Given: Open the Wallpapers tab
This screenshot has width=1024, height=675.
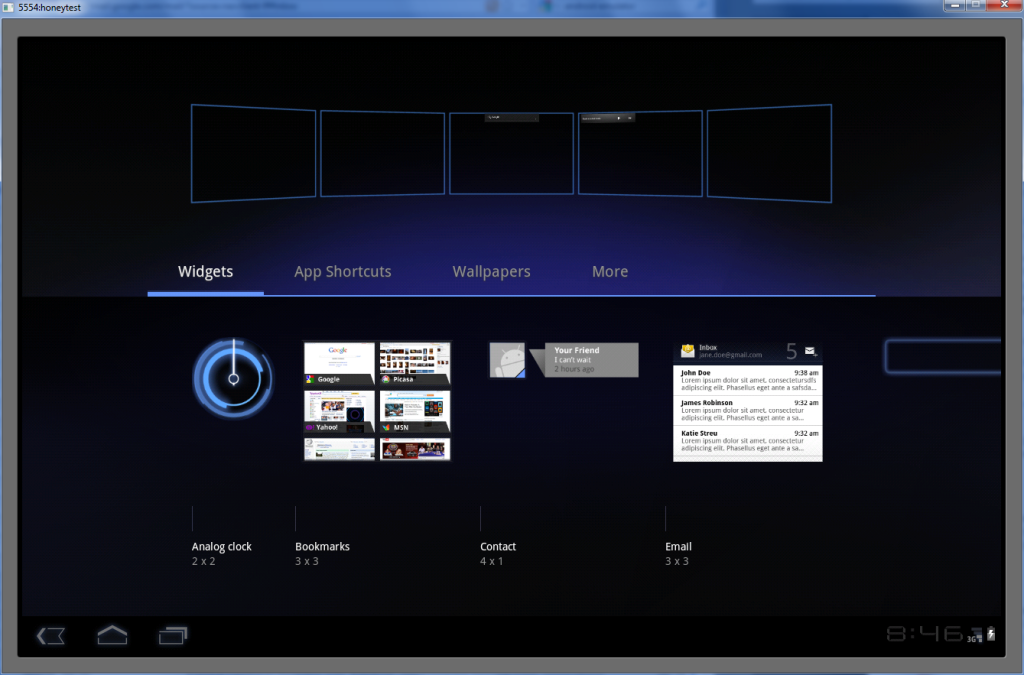Looking at the screenshot, I should coord(491,271).
